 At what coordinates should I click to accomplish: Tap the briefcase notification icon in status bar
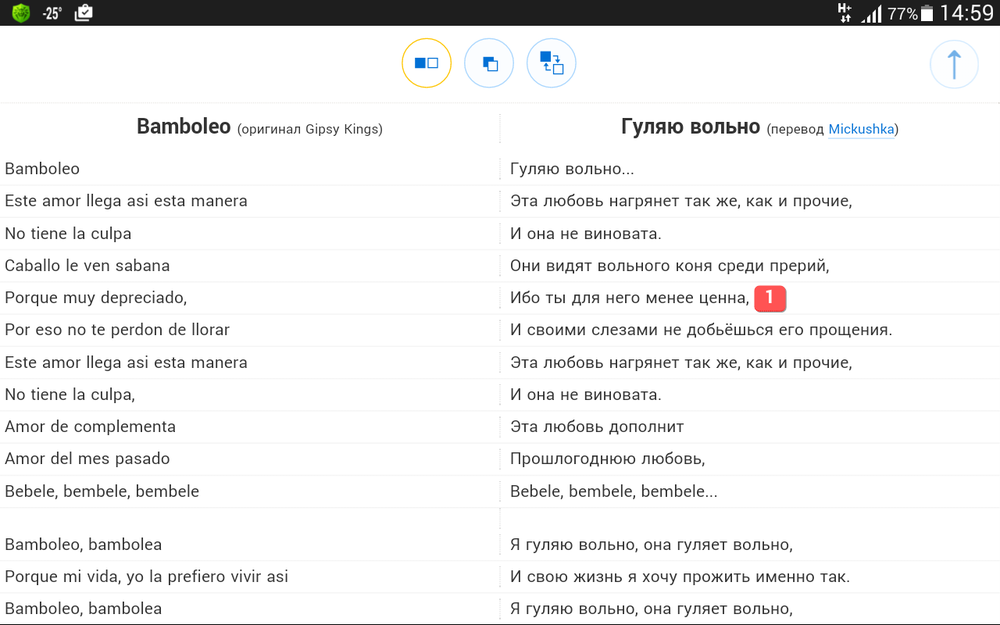click(x=84, y=13)
